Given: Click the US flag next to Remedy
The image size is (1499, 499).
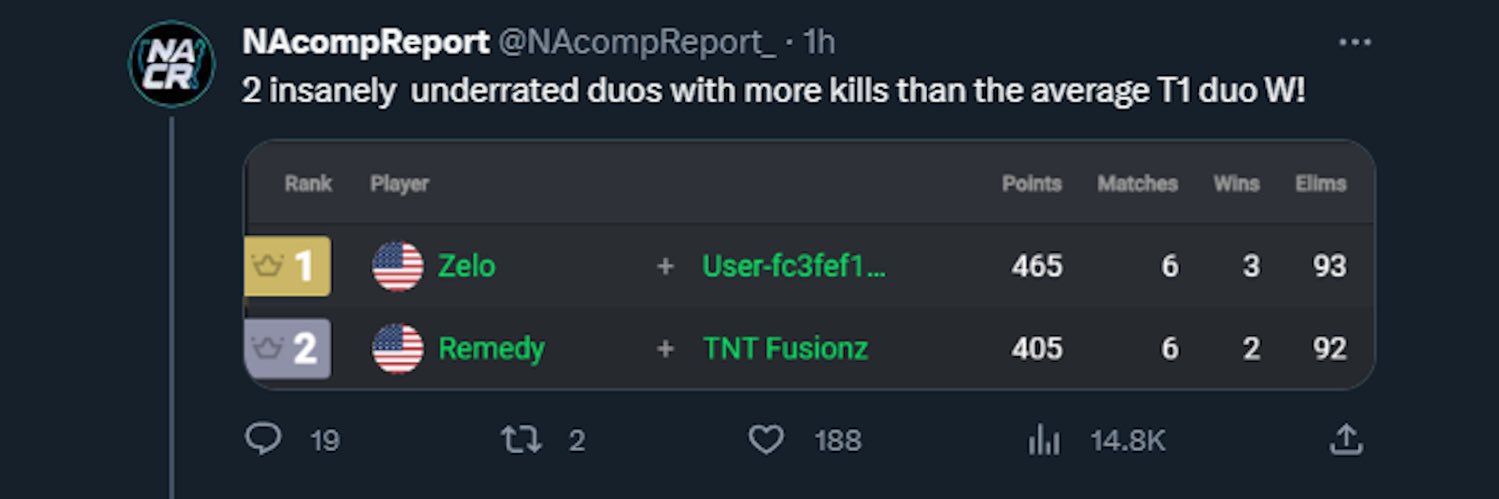Looking at the screenshot, I should [398, 348].
